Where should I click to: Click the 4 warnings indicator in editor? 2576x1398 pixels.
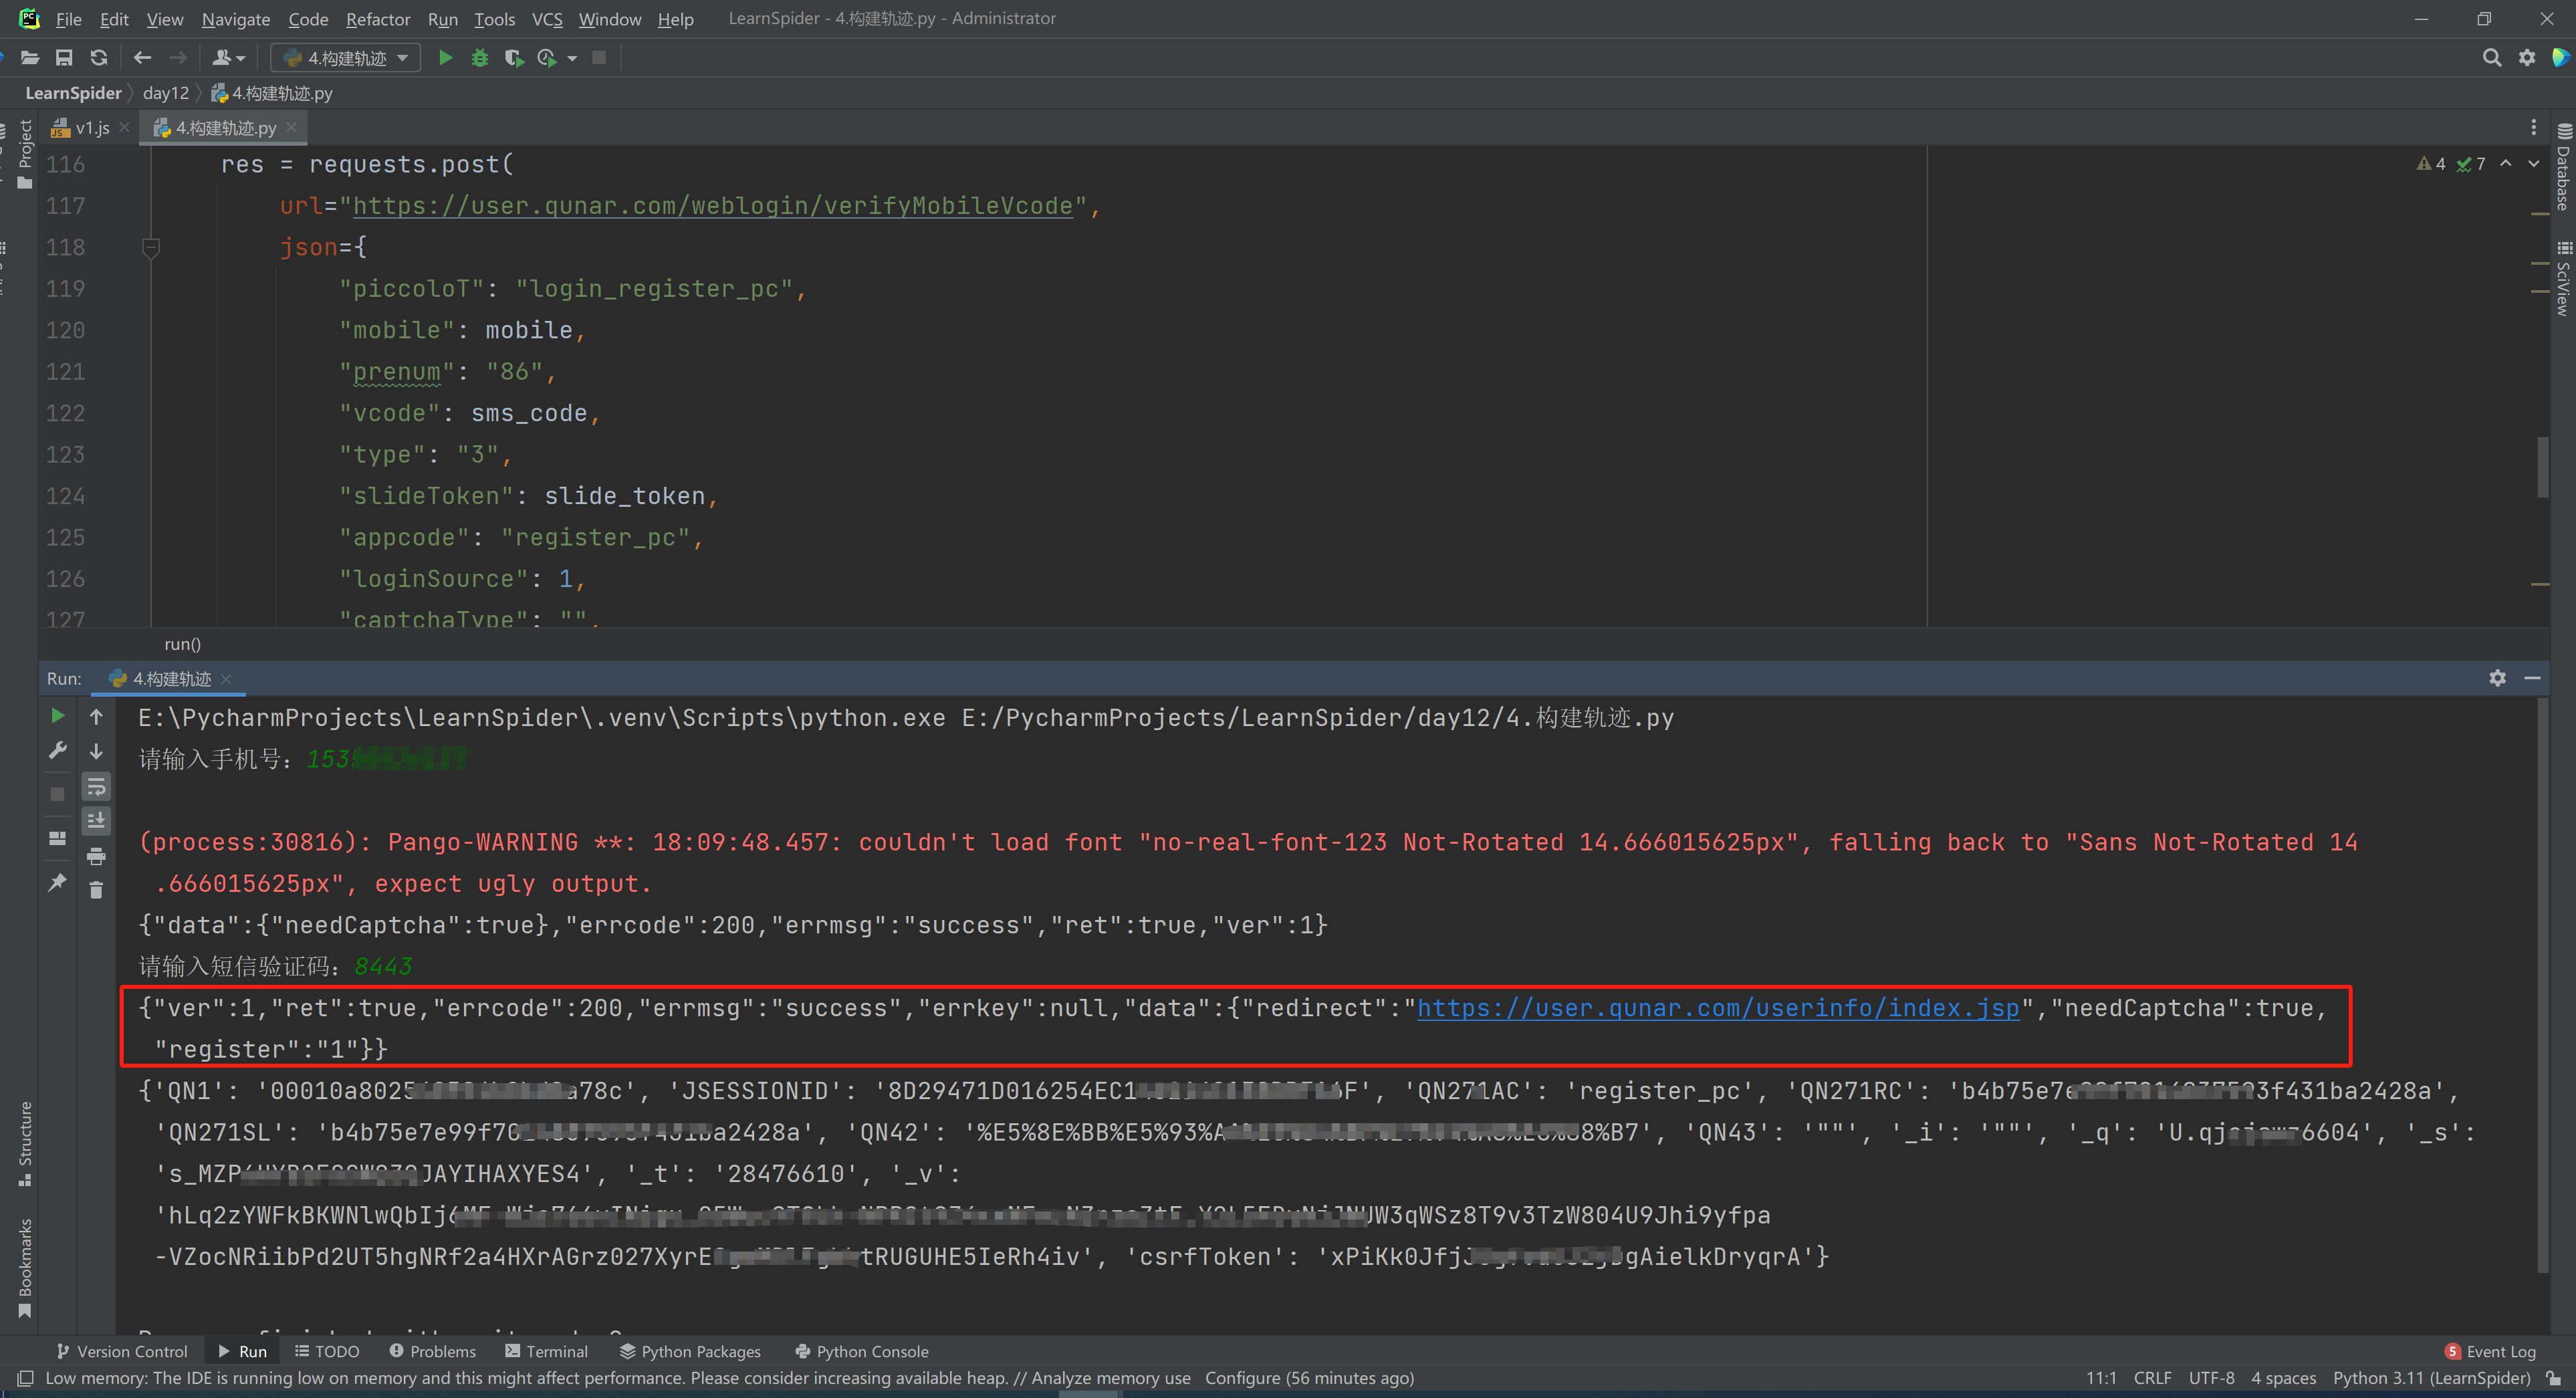tap(2431, 163)
